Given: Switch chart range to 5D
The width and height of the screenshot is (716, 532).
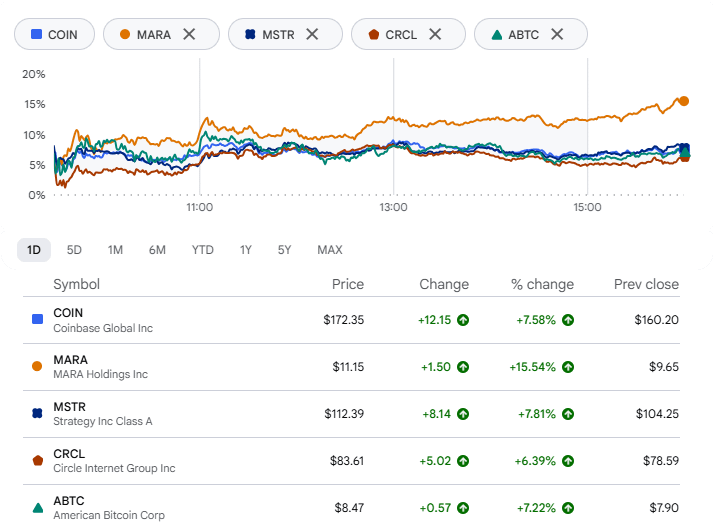Looking at the screenshot, I should tap(74, 250).
